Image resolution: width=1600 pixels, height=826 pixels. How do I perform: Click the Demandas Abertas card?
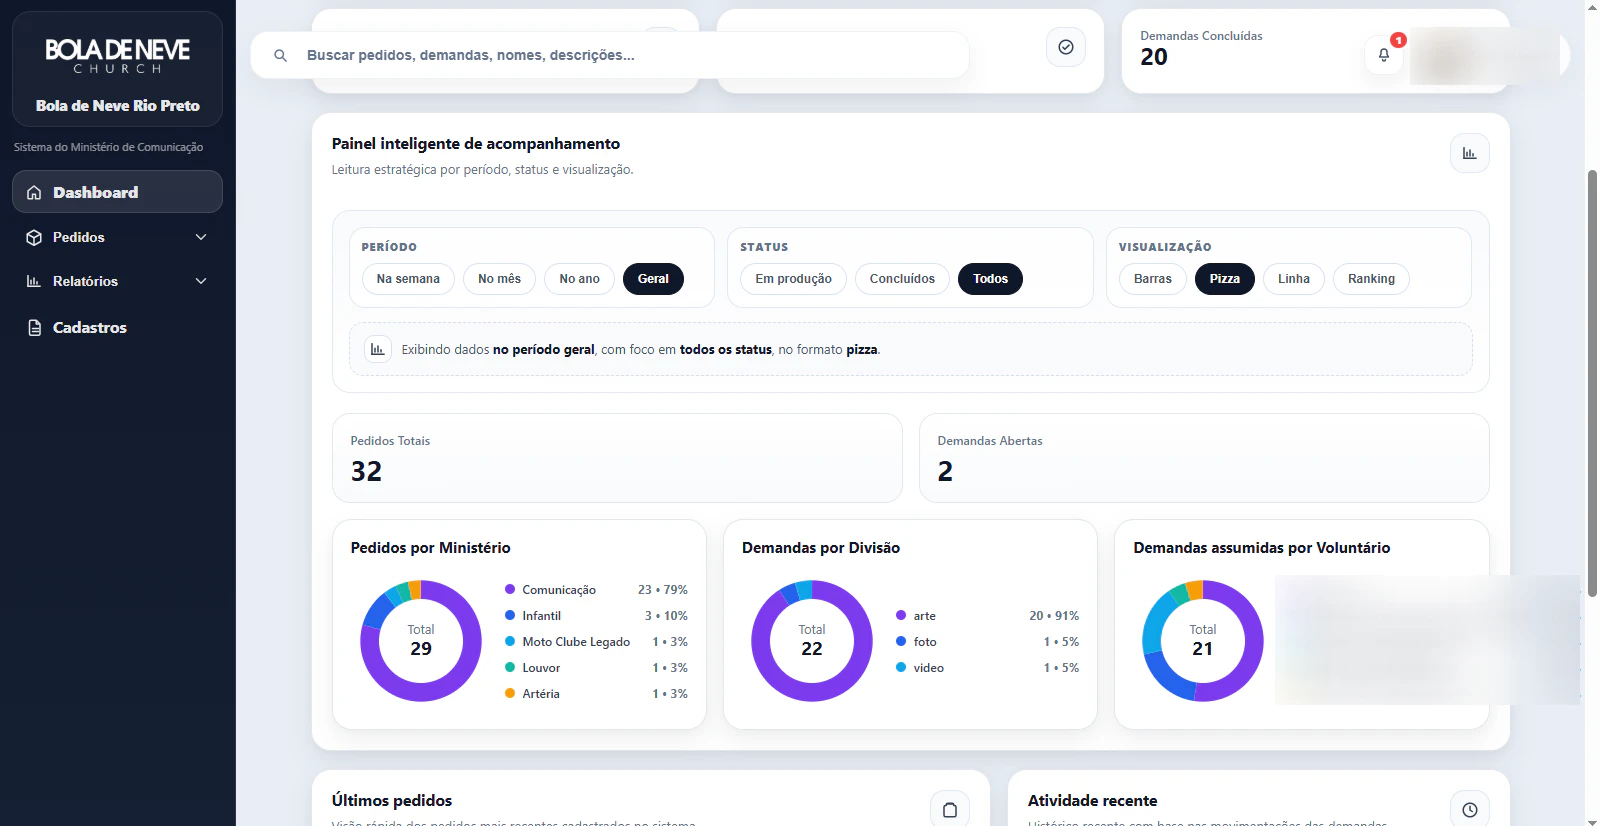point(1204,458)
